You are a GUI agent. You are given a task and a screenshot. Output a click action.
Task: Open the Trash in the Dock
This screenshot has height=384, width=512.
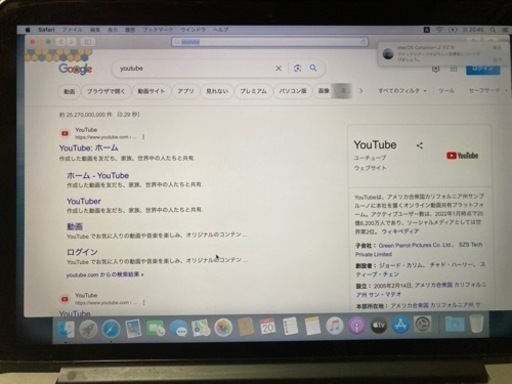[477, 323]
